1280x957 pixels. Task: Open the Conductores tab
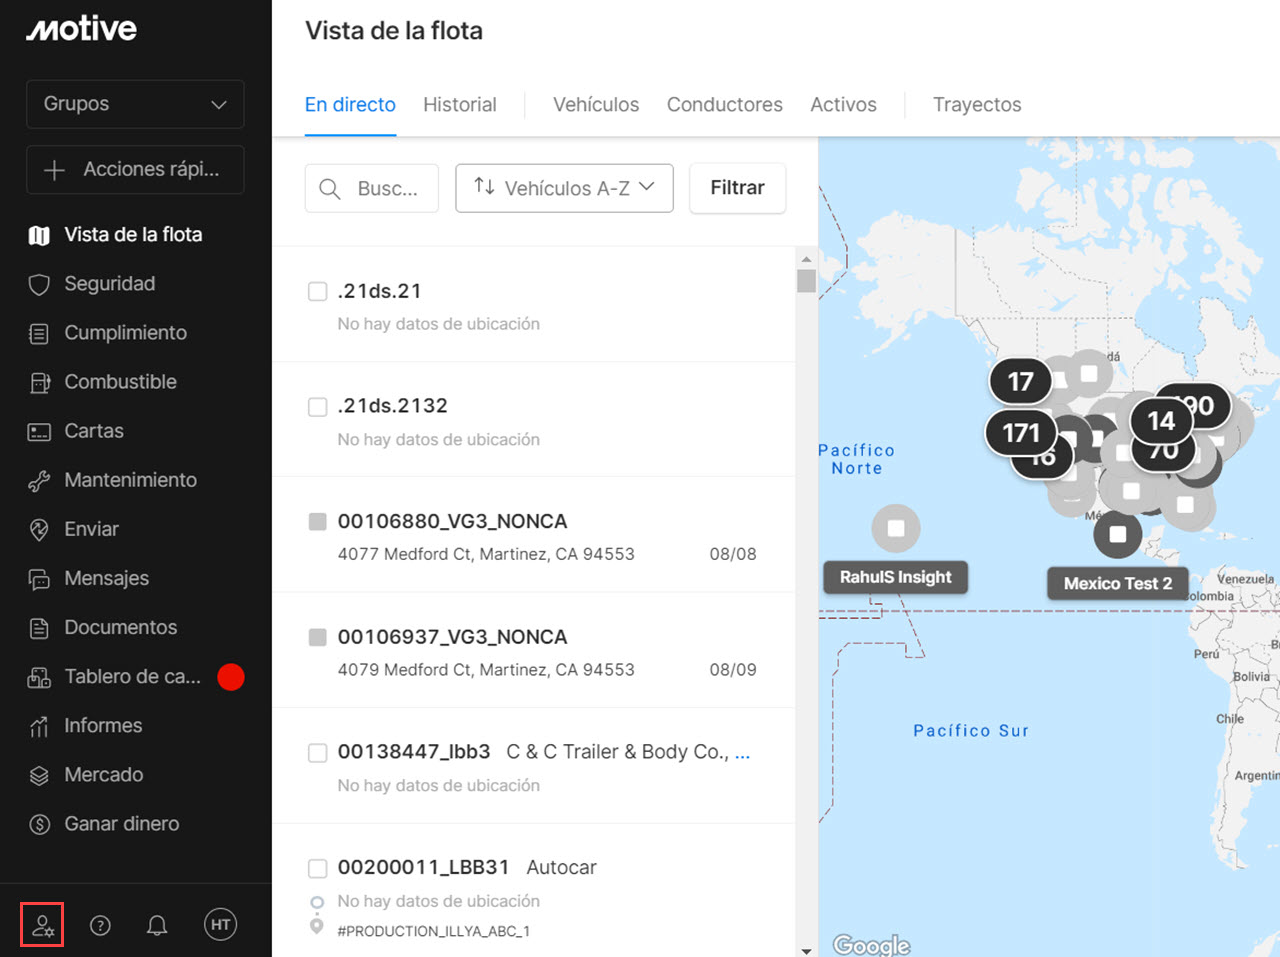point(725,105)
